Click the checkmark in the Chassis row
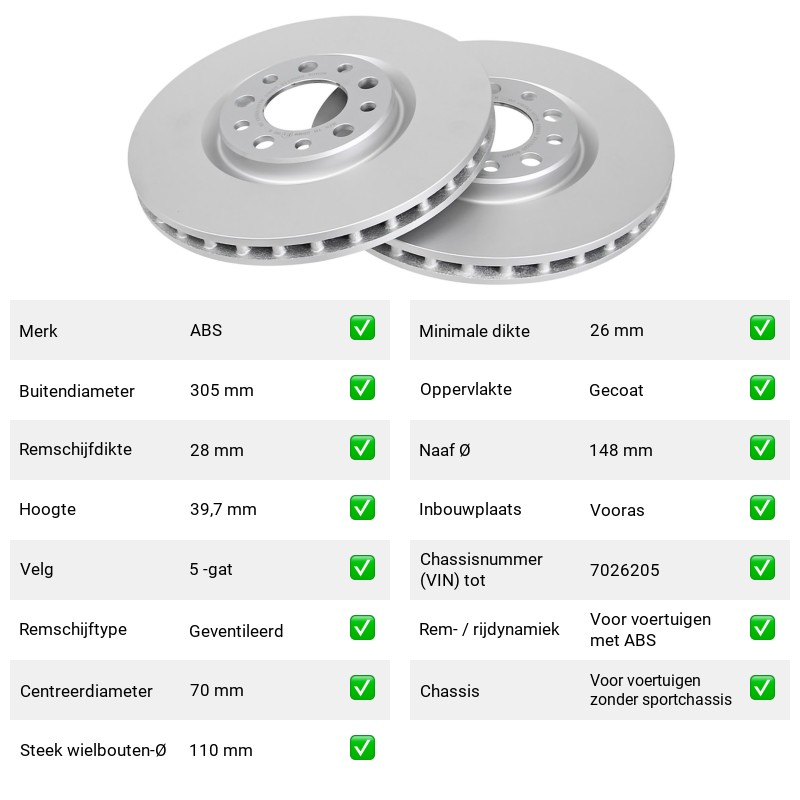Viewport: 800px width, 800px height. pyautogui.click(x=762, y=688)
